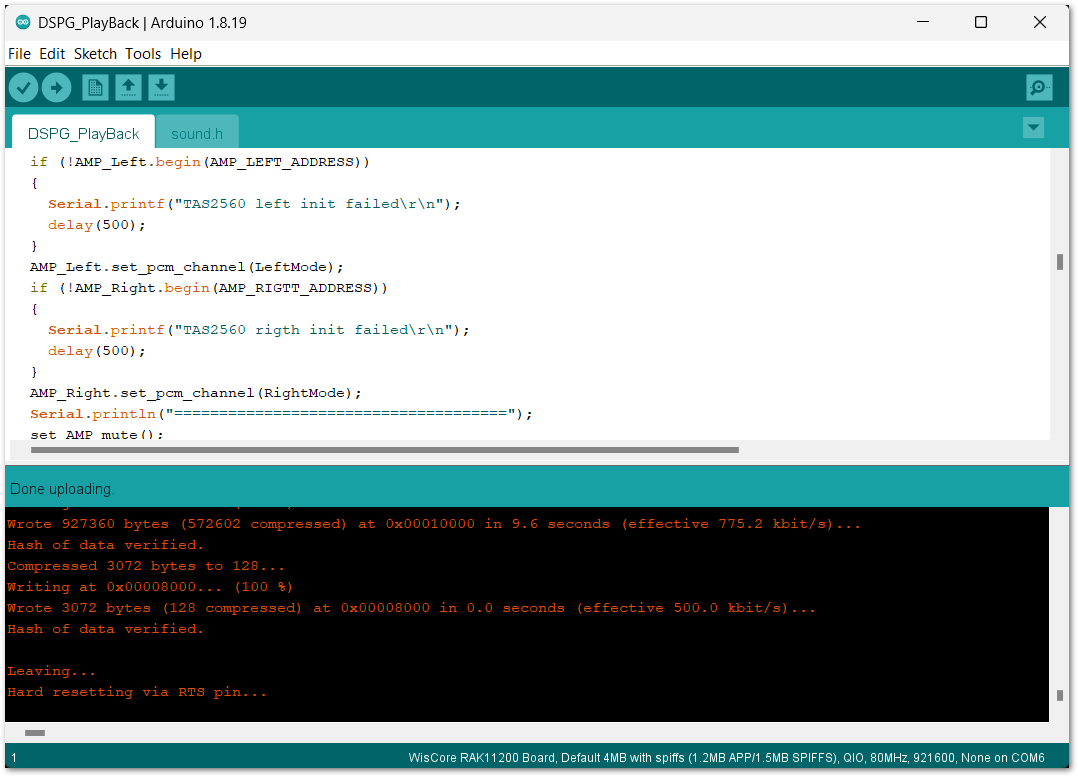Click the set_pcm_channel(LeftMode) code line

(186, 267)
